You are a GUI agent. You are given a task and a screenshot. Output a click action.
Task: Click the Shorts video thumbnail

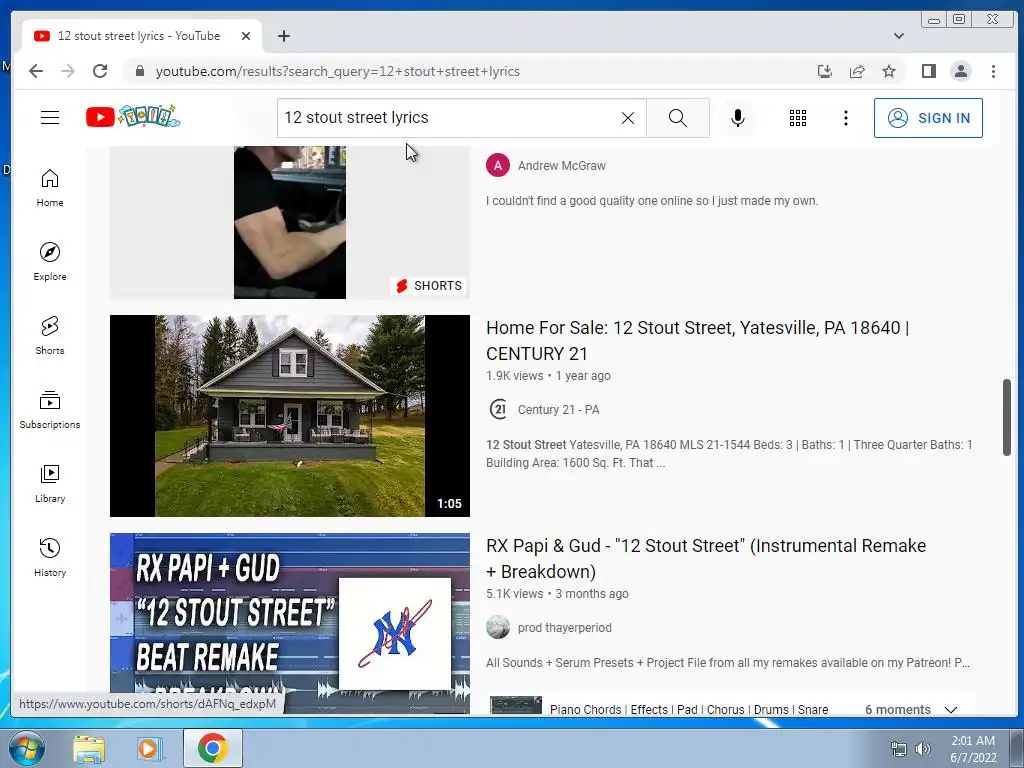coord(289,222)
